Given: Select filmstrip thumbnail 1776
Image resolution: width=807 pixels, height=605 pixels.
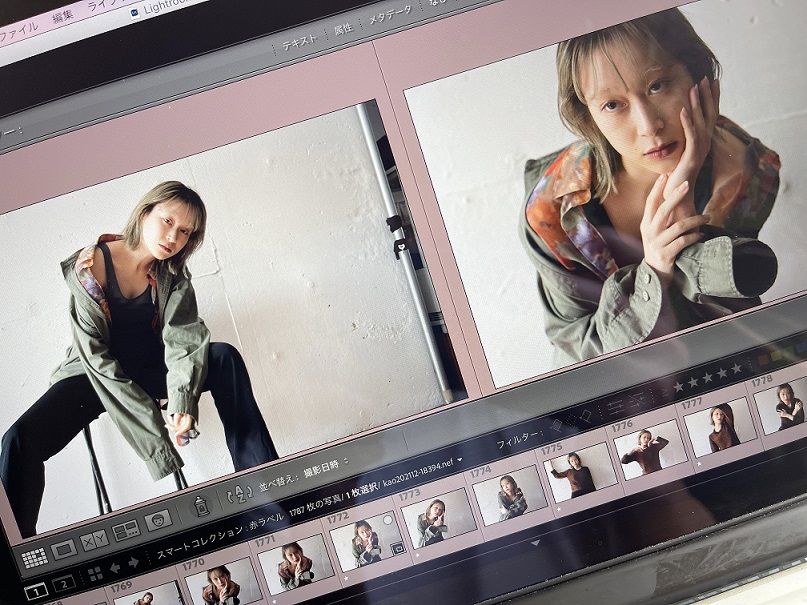Looking at the screenshot, I should (x=650, y=451).
